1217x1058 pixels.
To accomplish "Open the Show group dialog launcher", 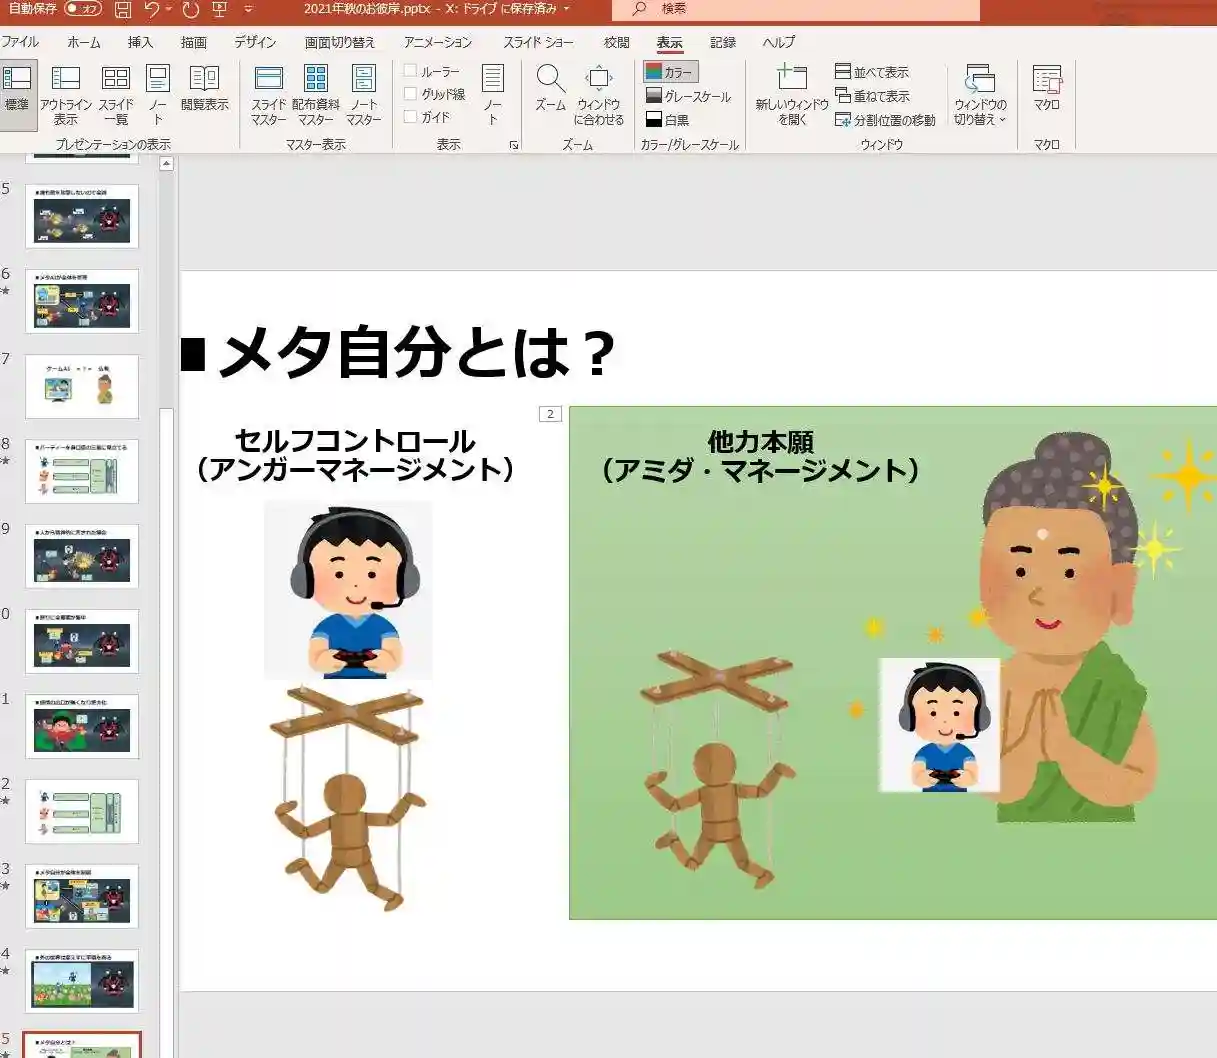I will coord(514,145).
